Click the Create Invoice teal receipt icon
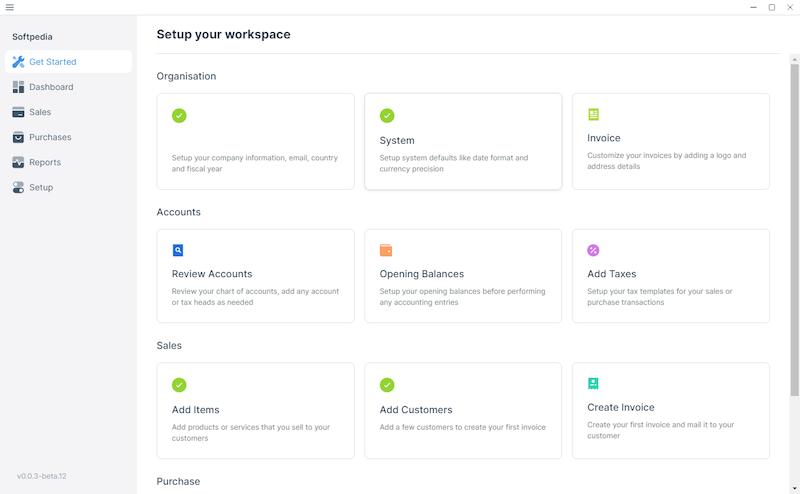The height and width of the screenshot is (494, 800). 593,383
